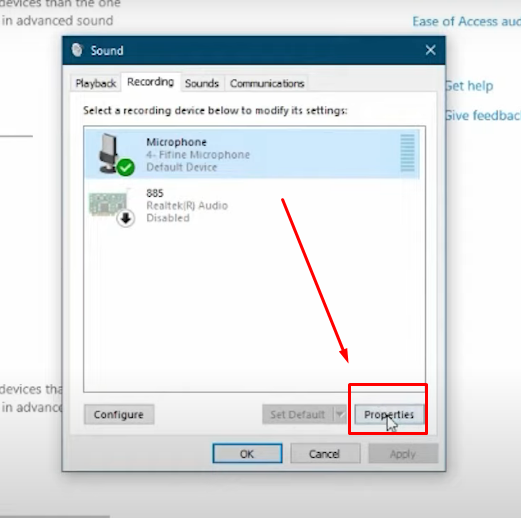Screen dimensions: 521x518
Task: Select the Recording tab
Action: (150, 82)
